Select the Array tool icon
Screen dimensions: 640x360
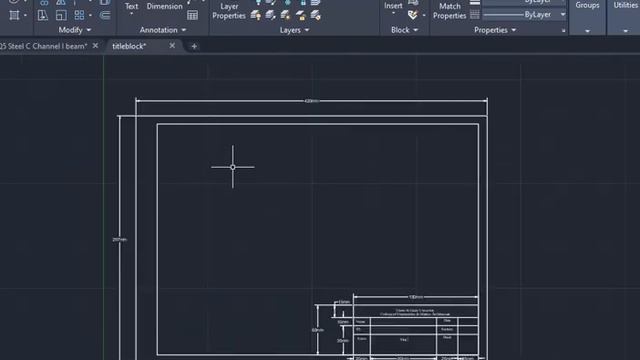(79, 16)
